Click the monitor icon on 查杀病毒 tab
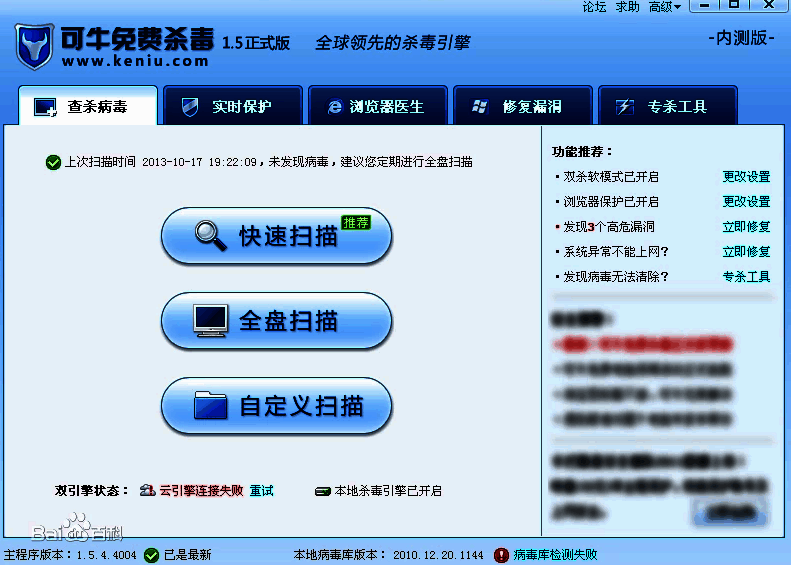Viewport: 791px width, 565px height. pyautogui.click(x=45, y=107)
